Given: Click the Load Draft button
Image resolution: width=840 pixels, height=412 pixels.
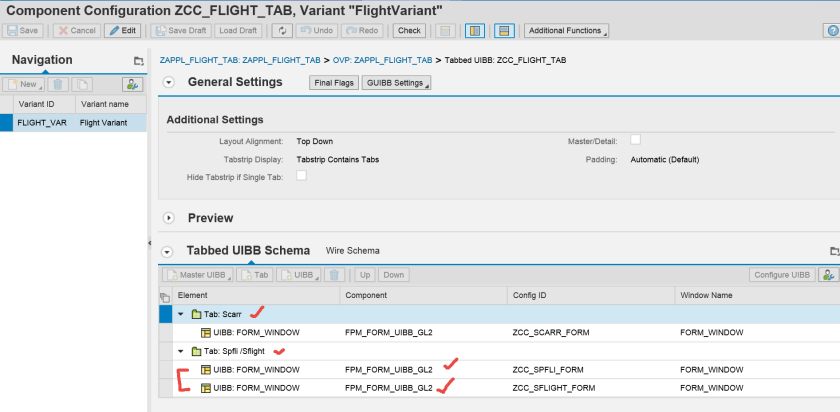Looking at the screenshot, I should 238,31.
